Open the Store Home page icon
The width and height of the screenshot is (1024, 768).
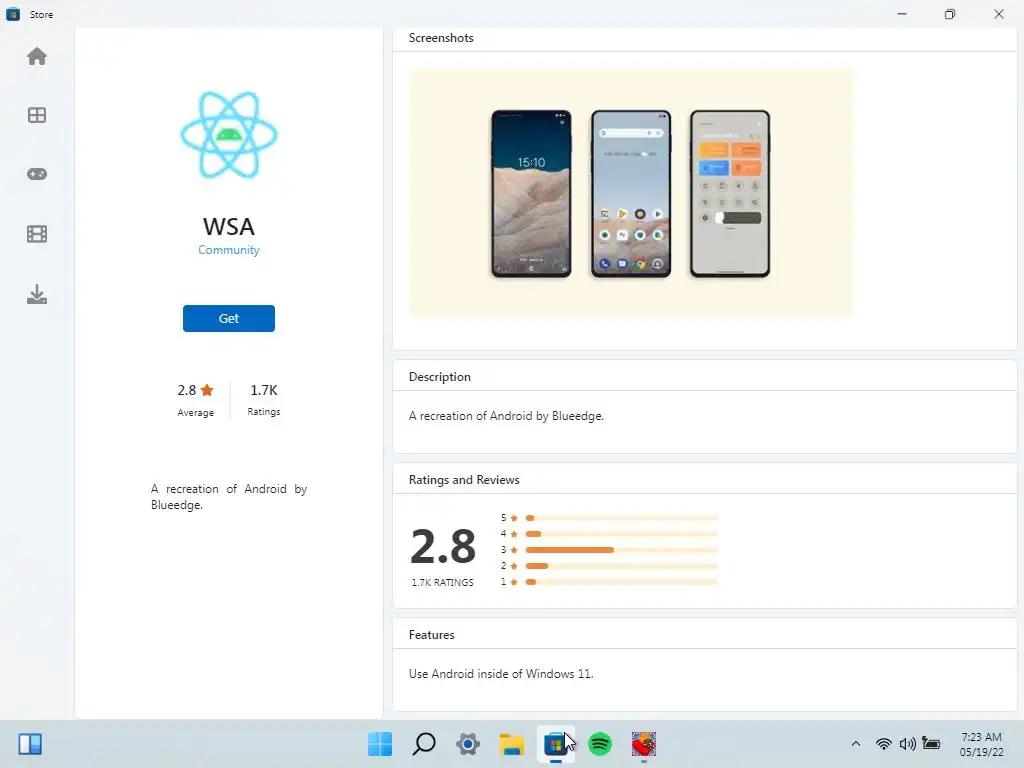pos(37,57)
